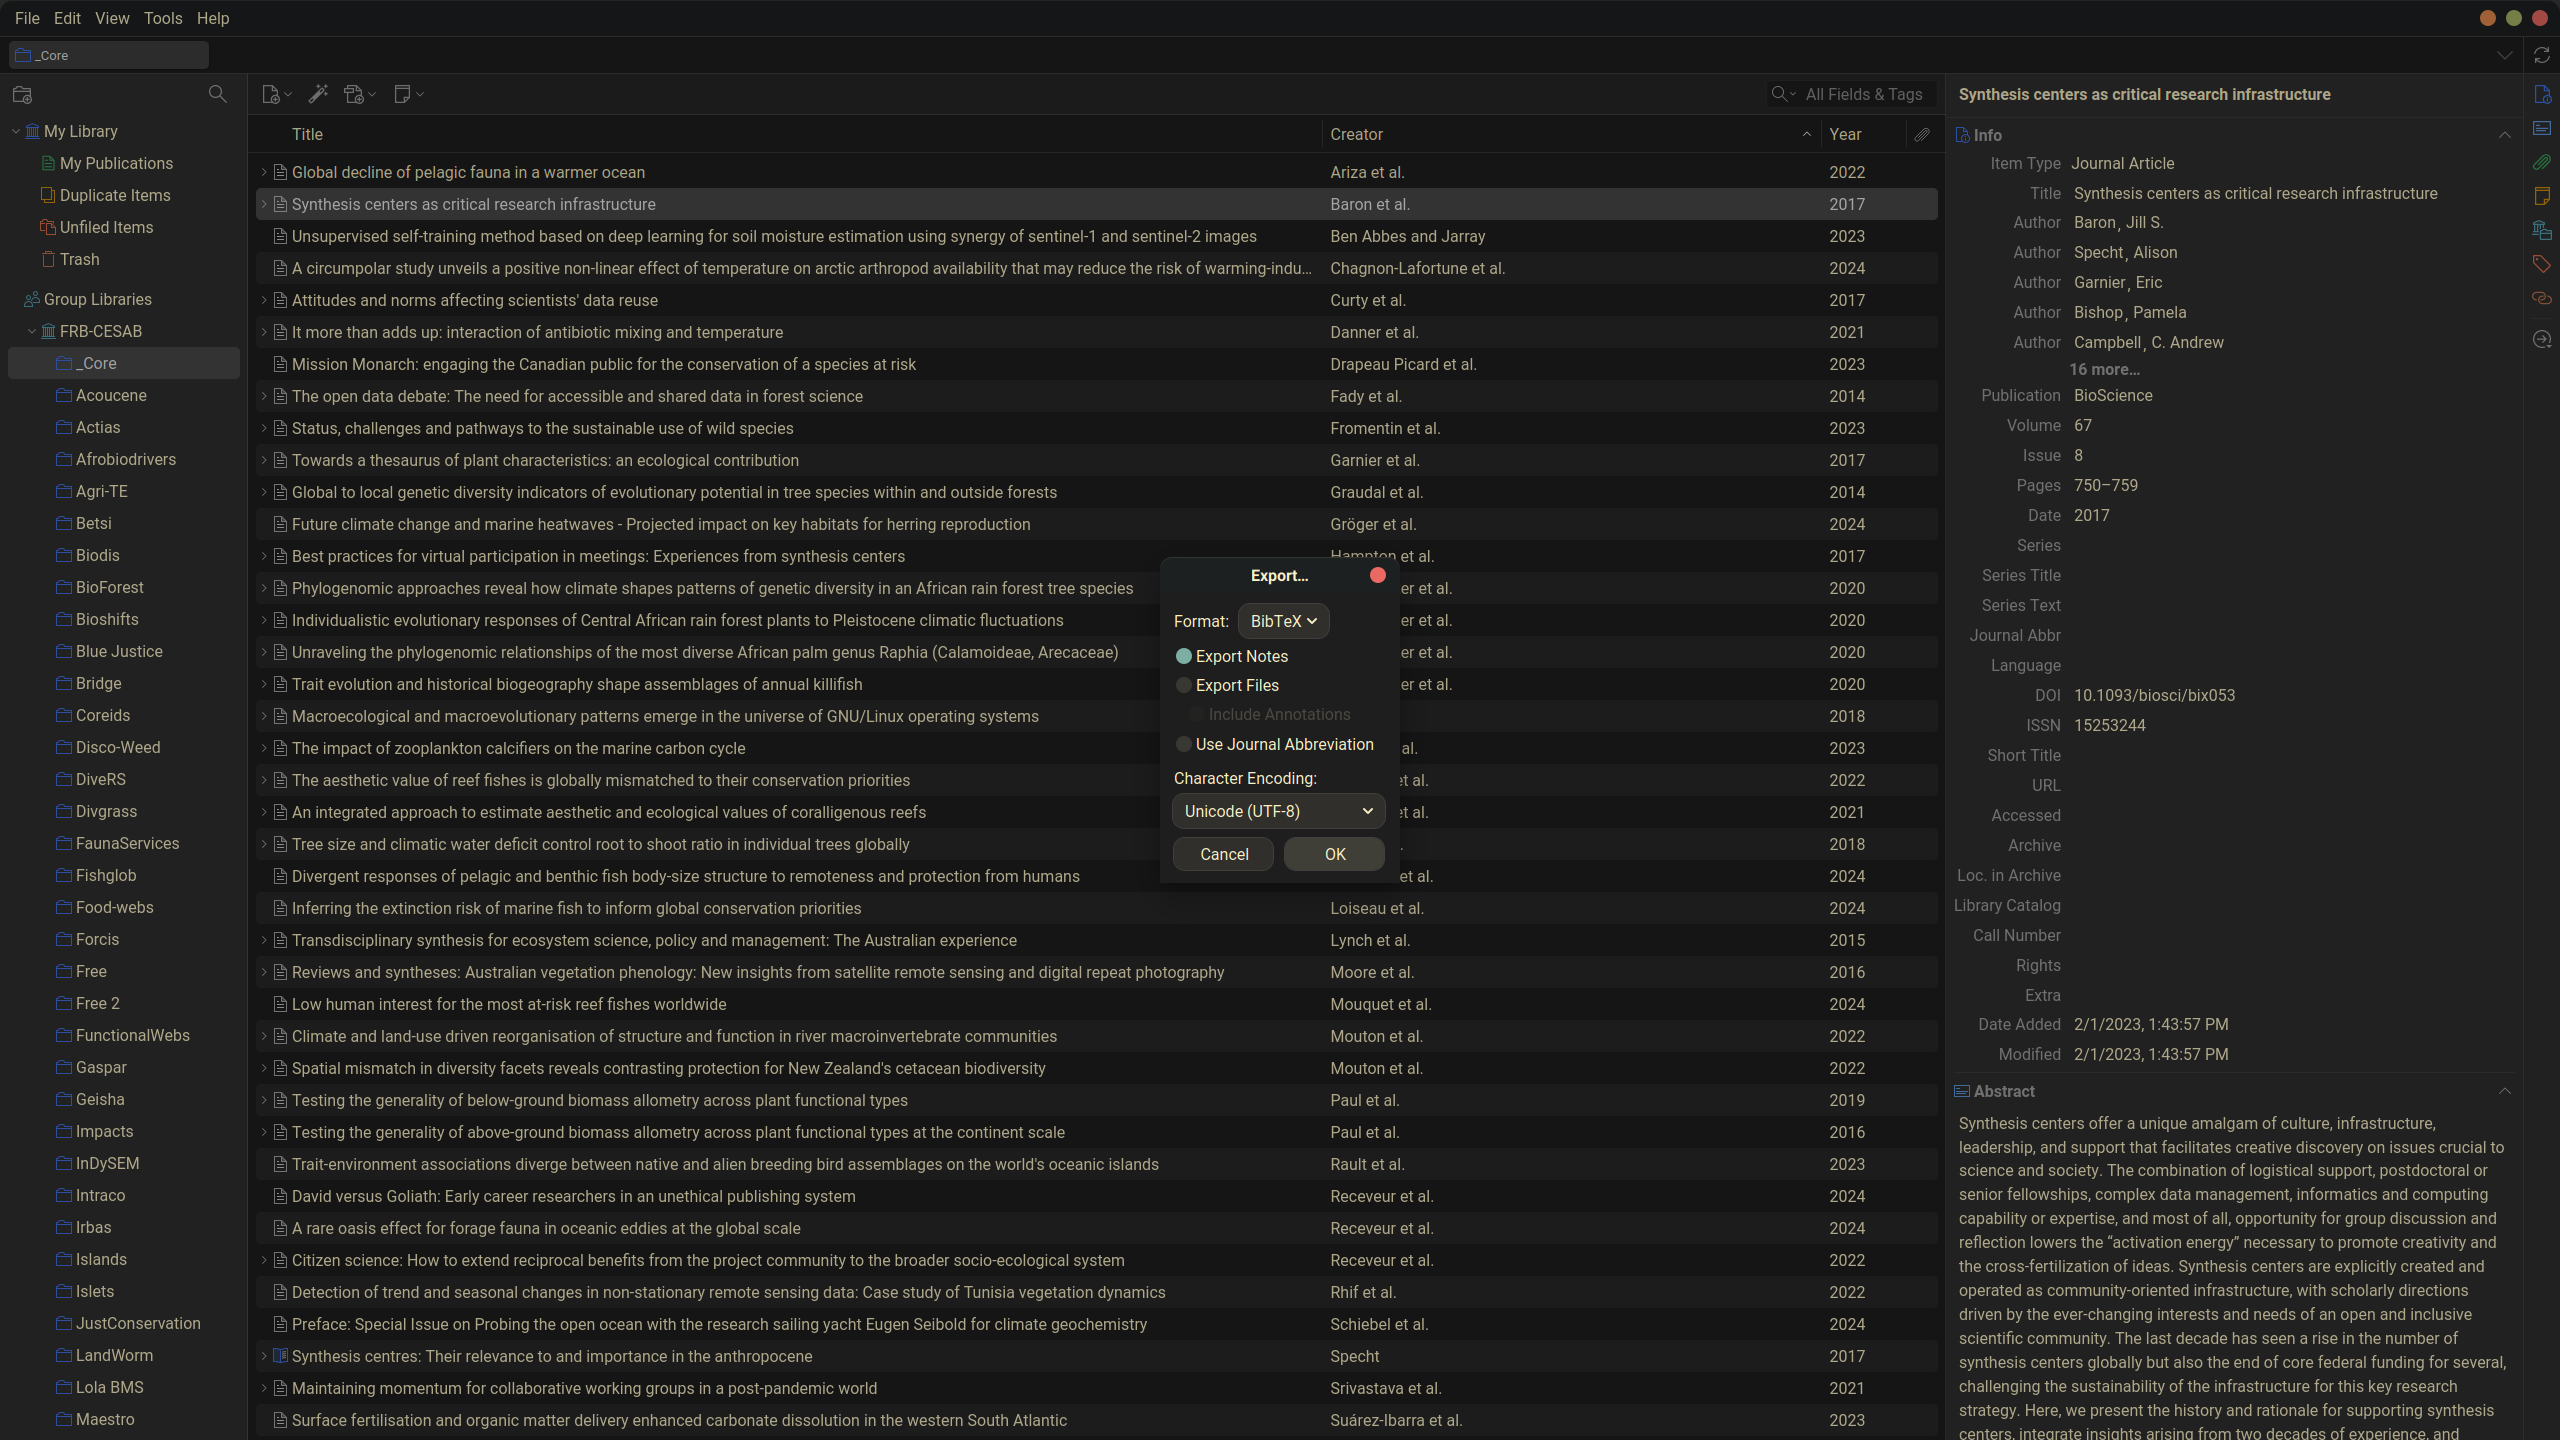Click the collection search magnifier icon

pos(217,94)
